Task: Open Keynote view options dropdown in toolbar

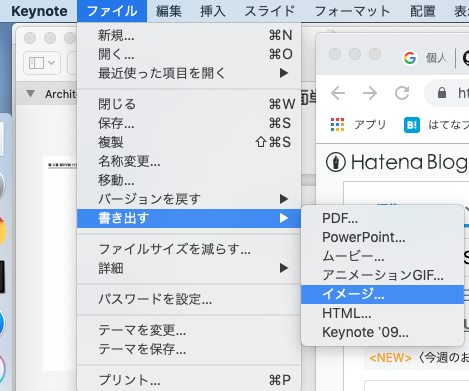Action: pyautogui.click(x=42, y=63)
